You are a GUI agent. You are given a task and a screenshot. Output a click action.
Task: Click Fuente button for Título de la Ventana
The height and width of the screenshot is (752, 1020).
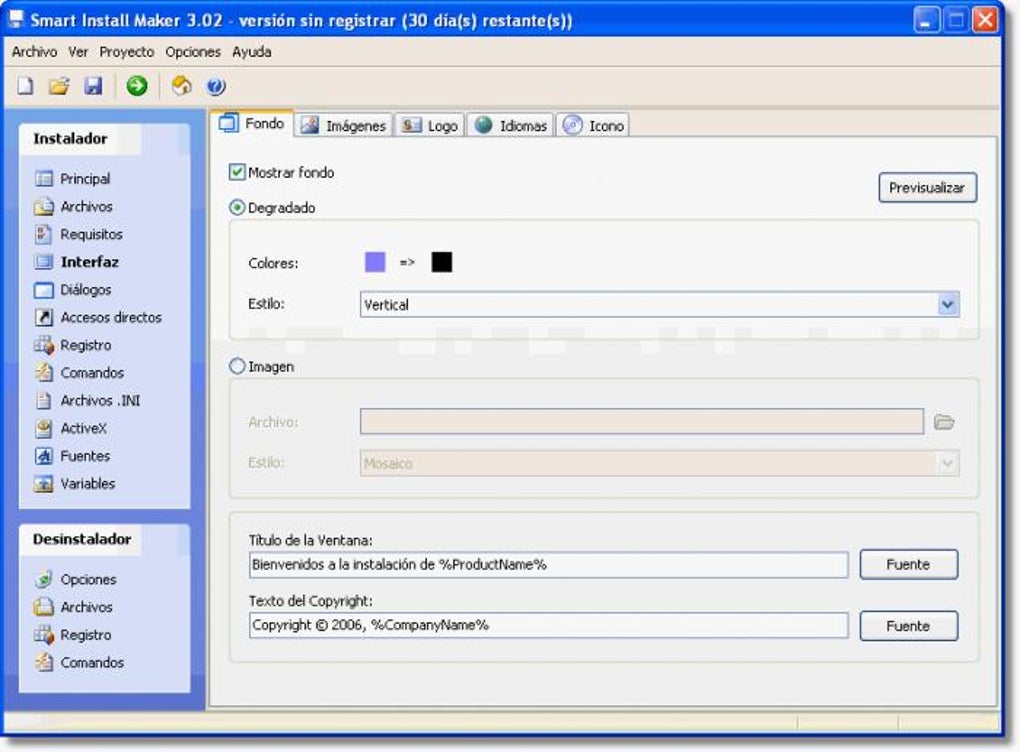[908, 564]
